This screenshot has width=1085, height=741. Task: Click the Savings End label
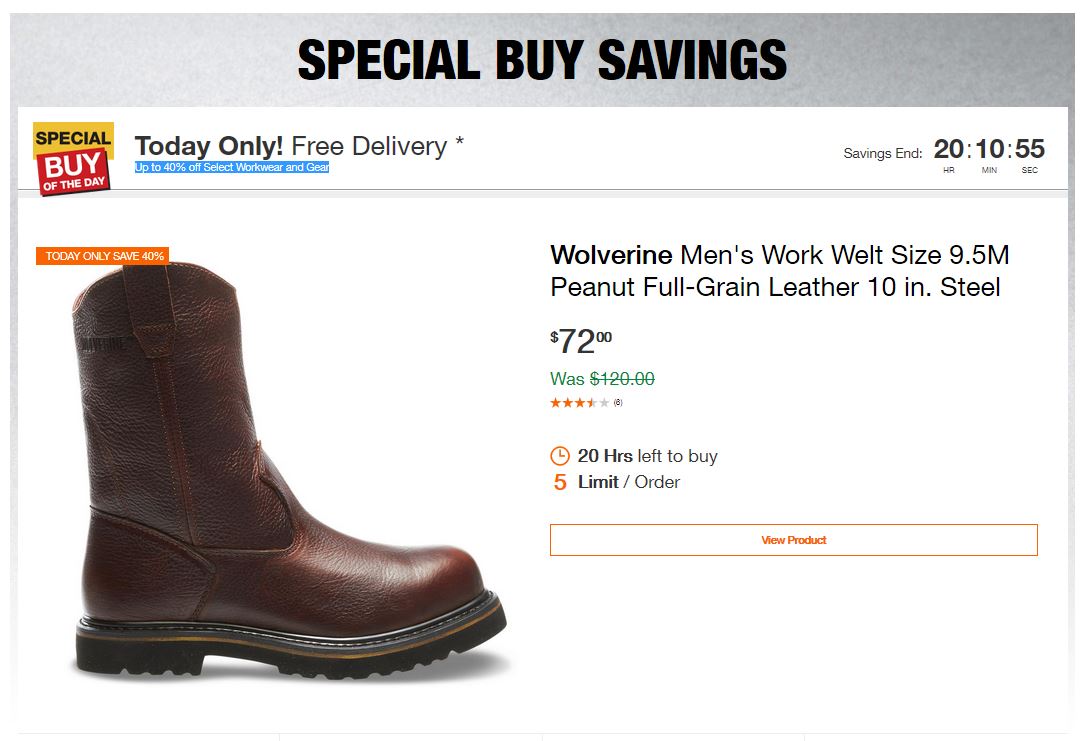[x=882, y=153]
